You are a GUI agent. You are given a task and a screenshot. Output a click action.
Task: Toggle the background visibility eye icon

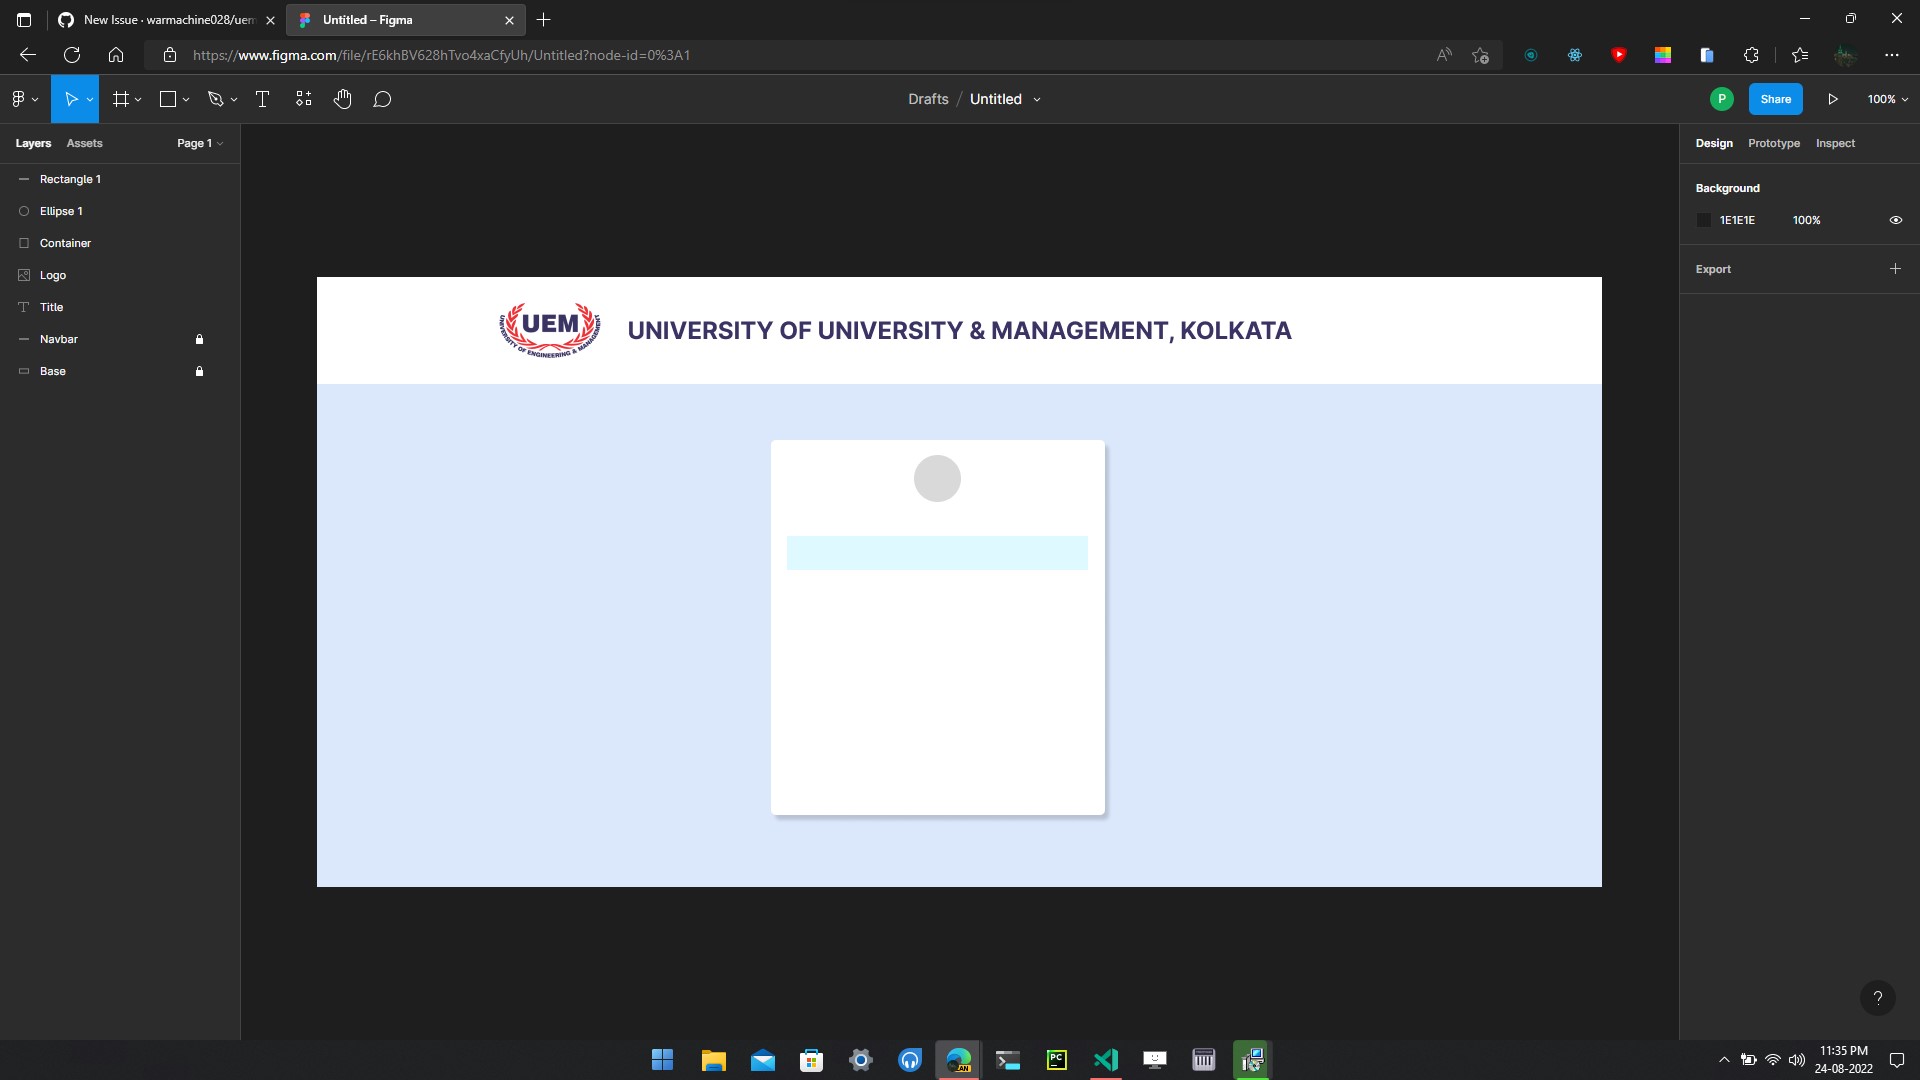pos(1895,220)
